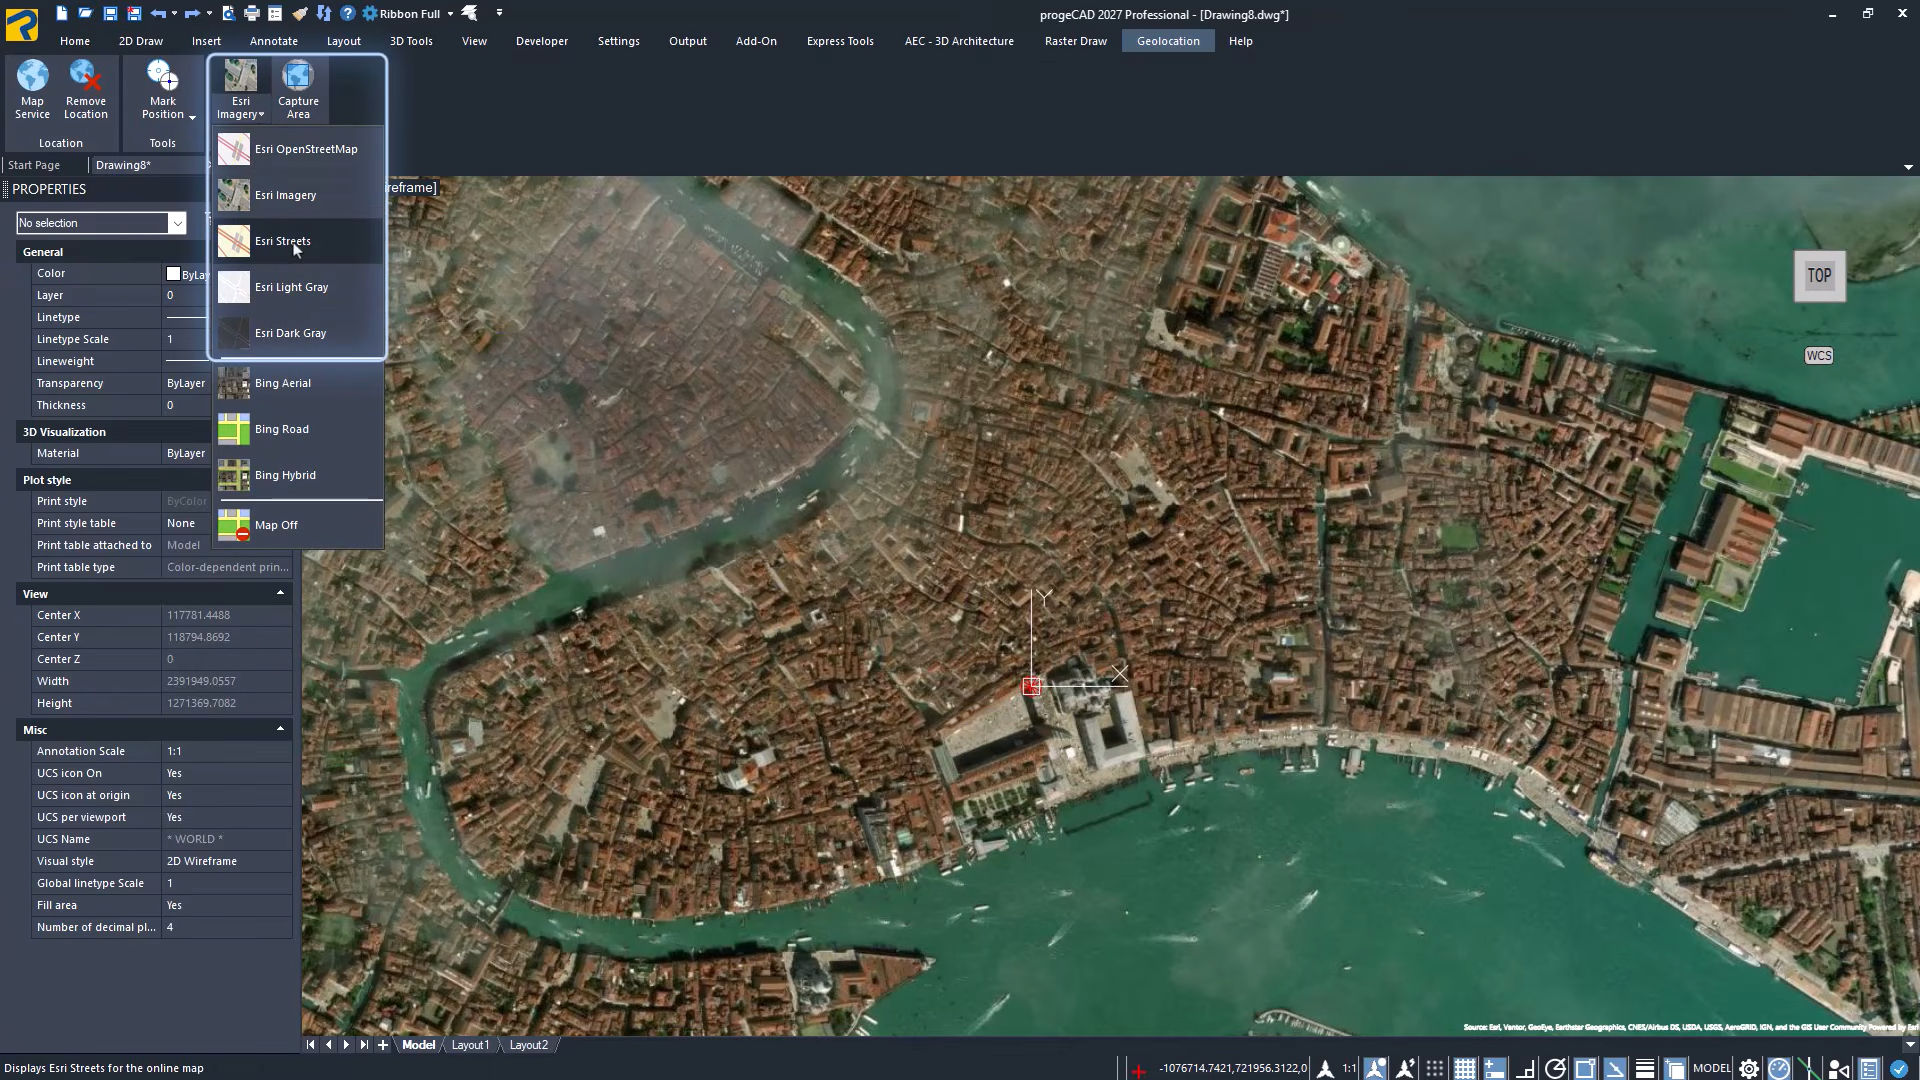Open undo history dropdown arrow
The image size is (1920, 1080).
pyautogui.click(x=174, y=14)
